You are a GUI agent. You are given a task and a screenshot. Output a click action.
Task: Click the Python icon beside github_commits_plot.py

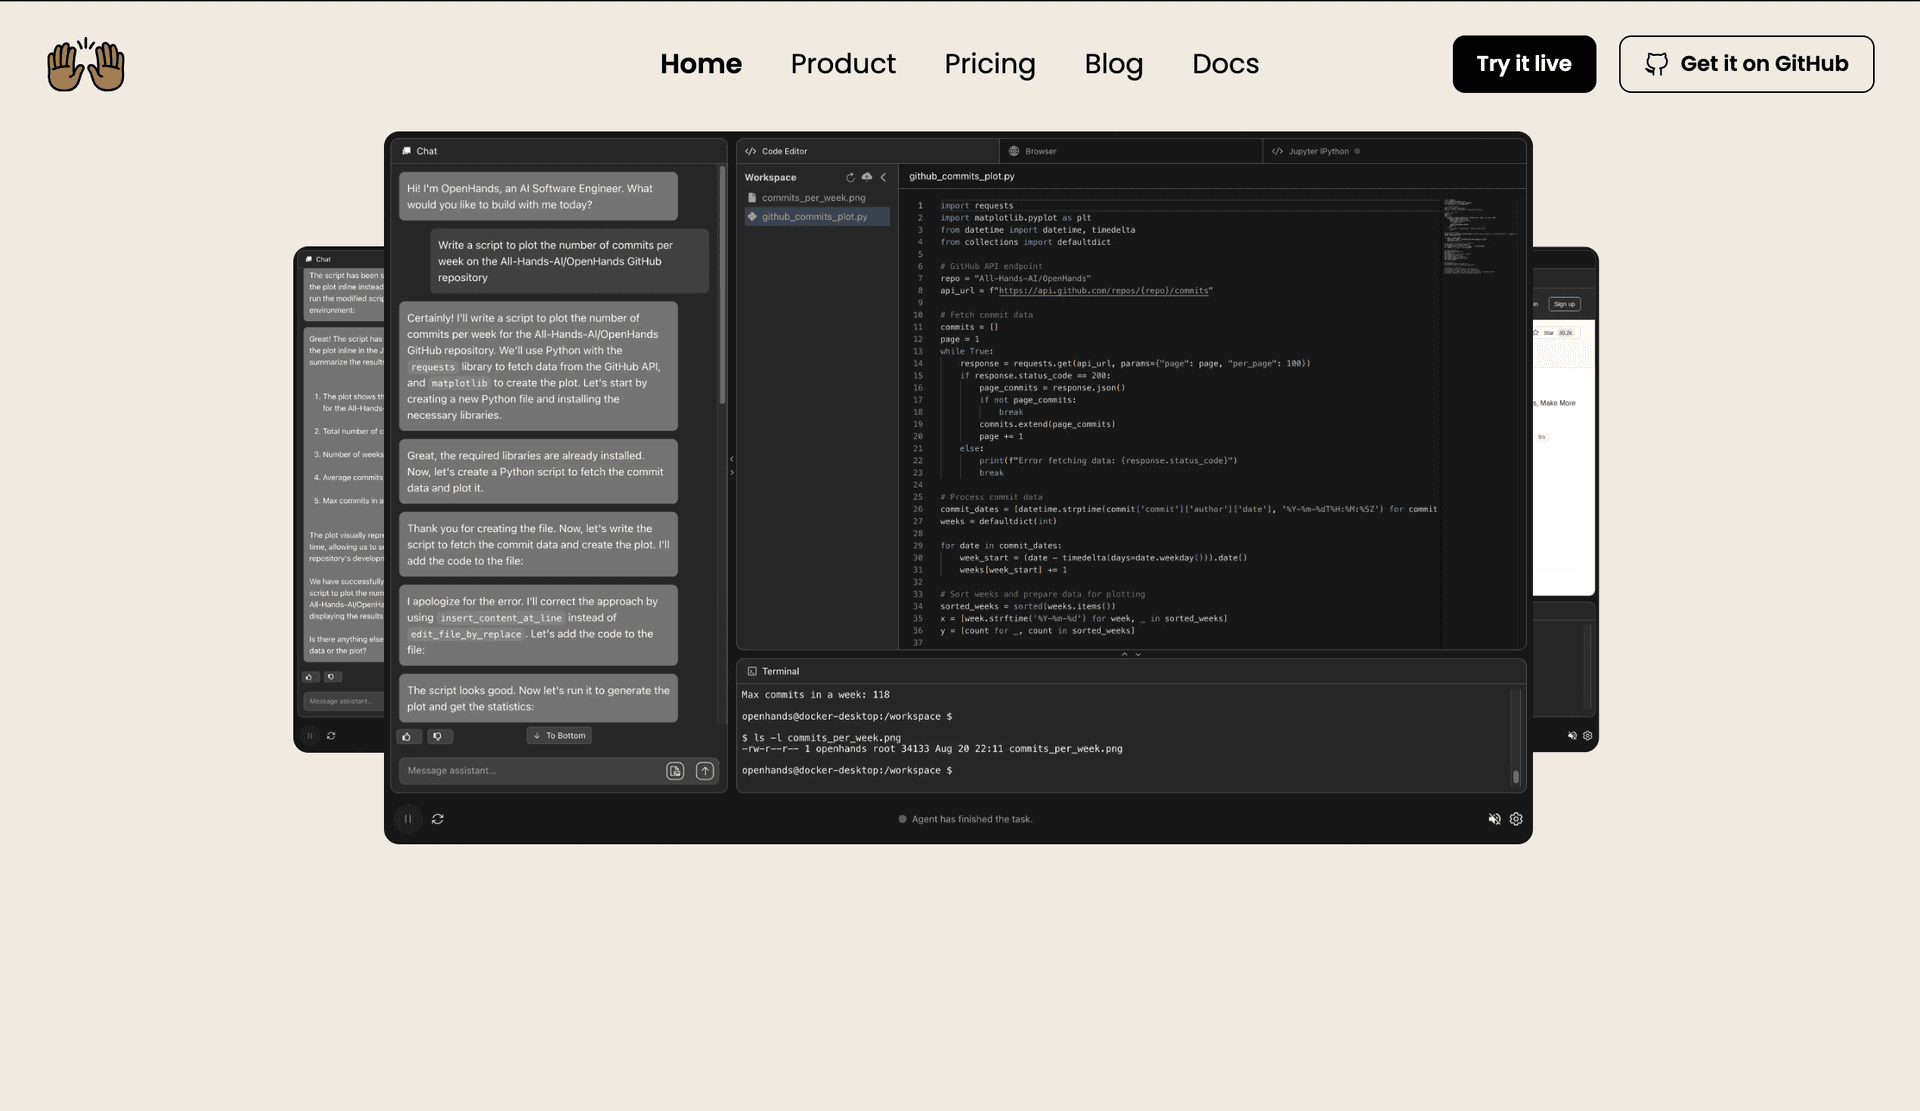point(752,216)
